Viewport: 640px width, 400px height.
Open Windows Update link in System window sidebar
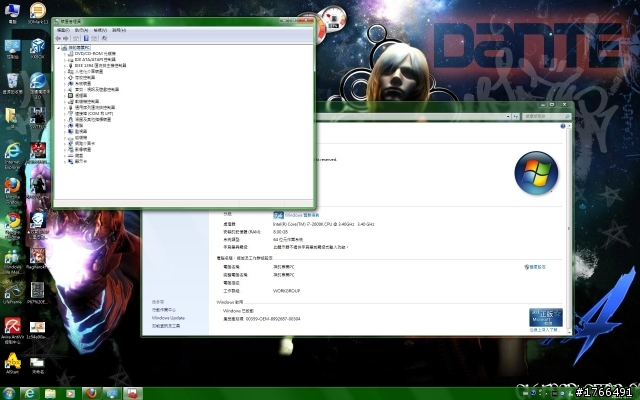coord(168,318)
